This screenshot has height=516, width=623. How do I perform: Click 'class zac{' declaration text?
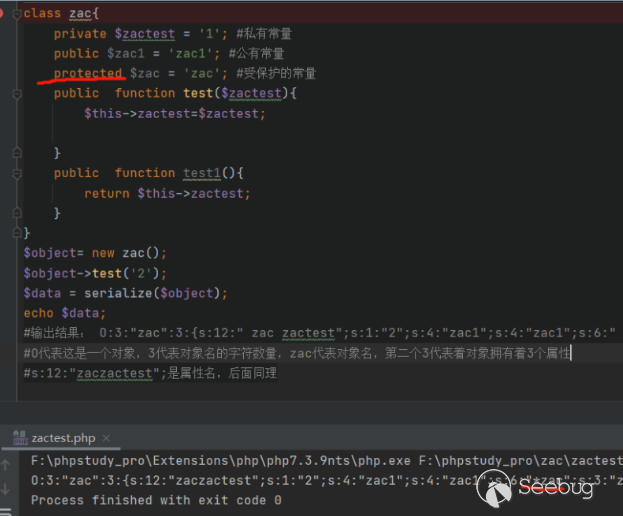pos(61,14)
